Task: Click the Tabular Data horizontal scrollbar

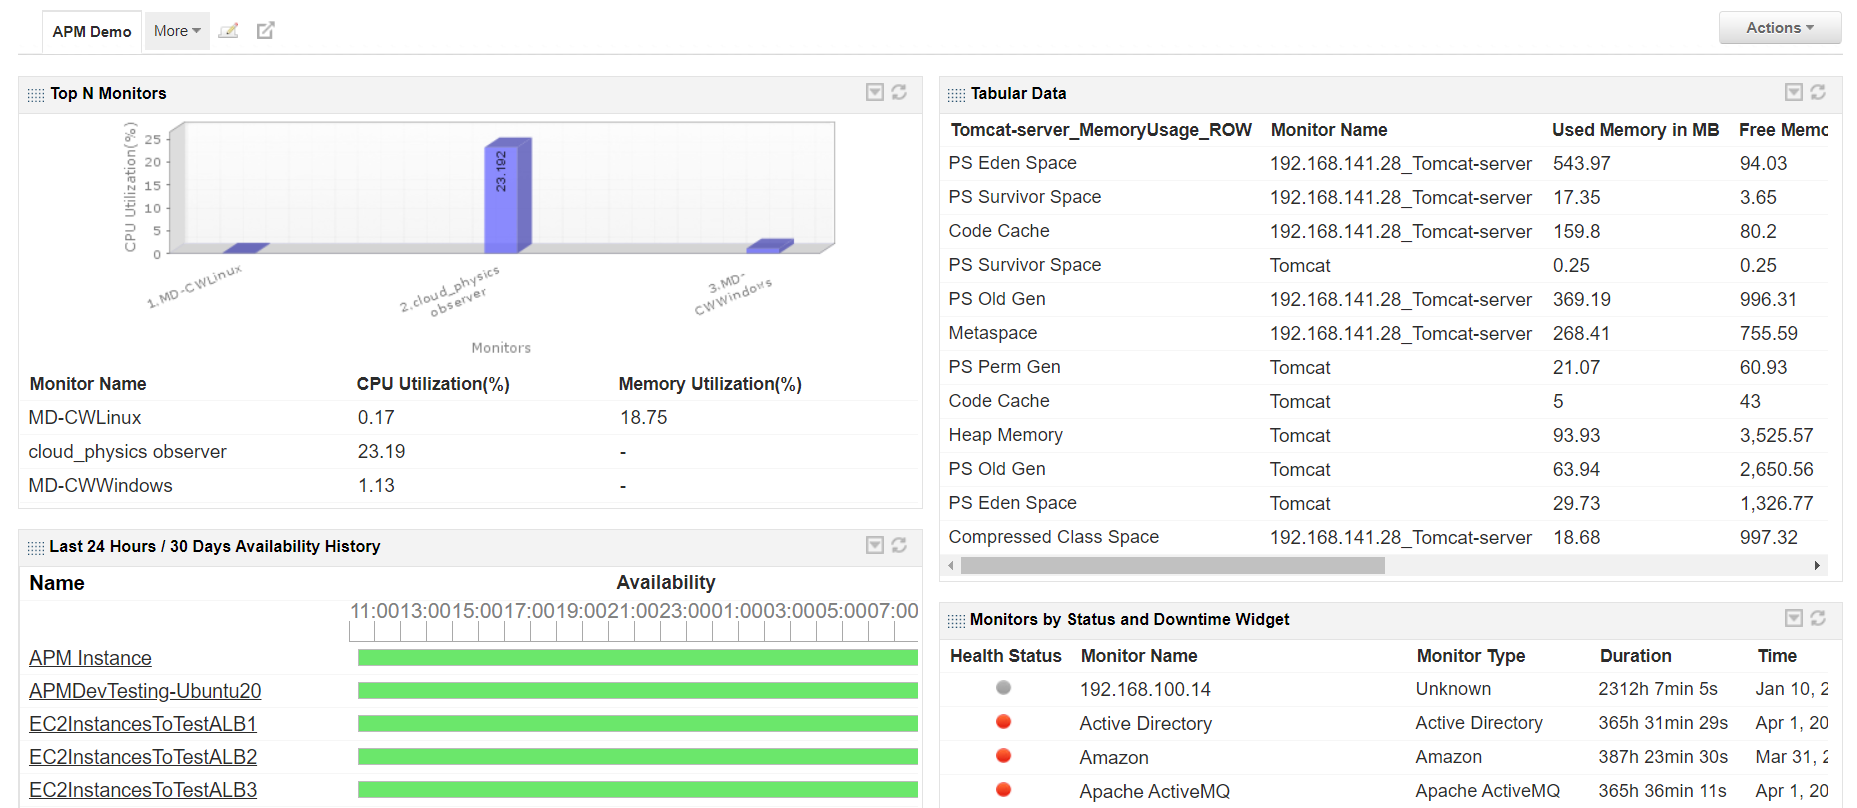Action: 1172,566
